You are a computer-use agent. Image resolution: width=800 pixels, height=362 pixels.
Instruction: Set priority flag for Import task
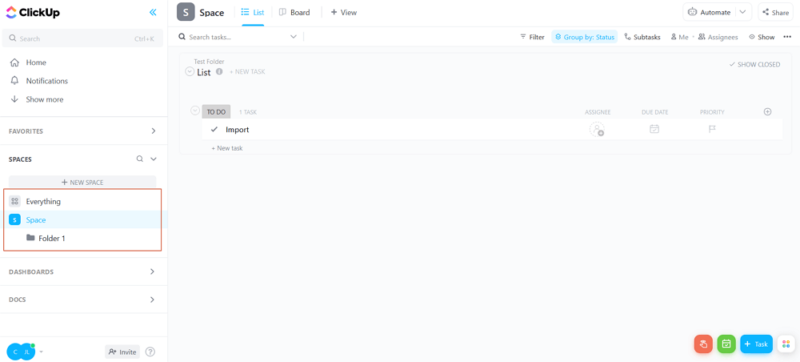tap(712, 129)
